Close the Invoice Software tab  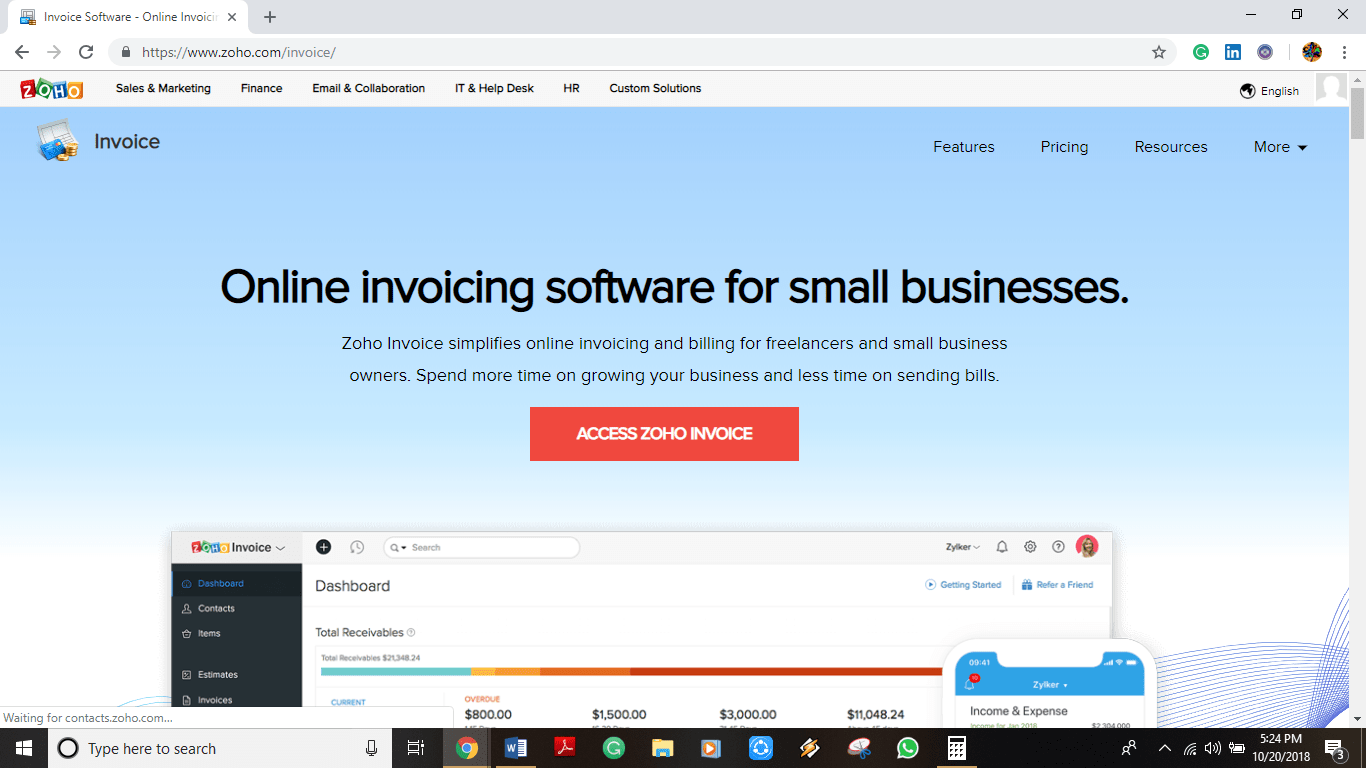point(232,17)
